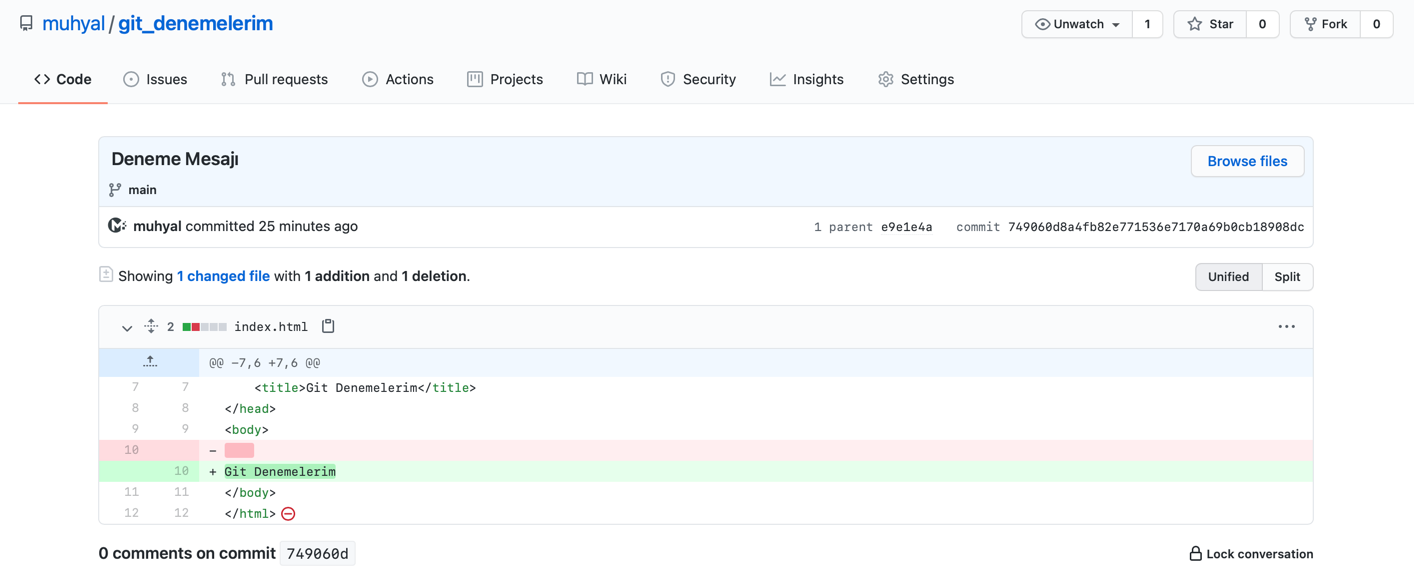Image resolution: width=1414 pixels, height=574 pixels.
Task: Open the git_denemelerim repository link
Action: 195,23
